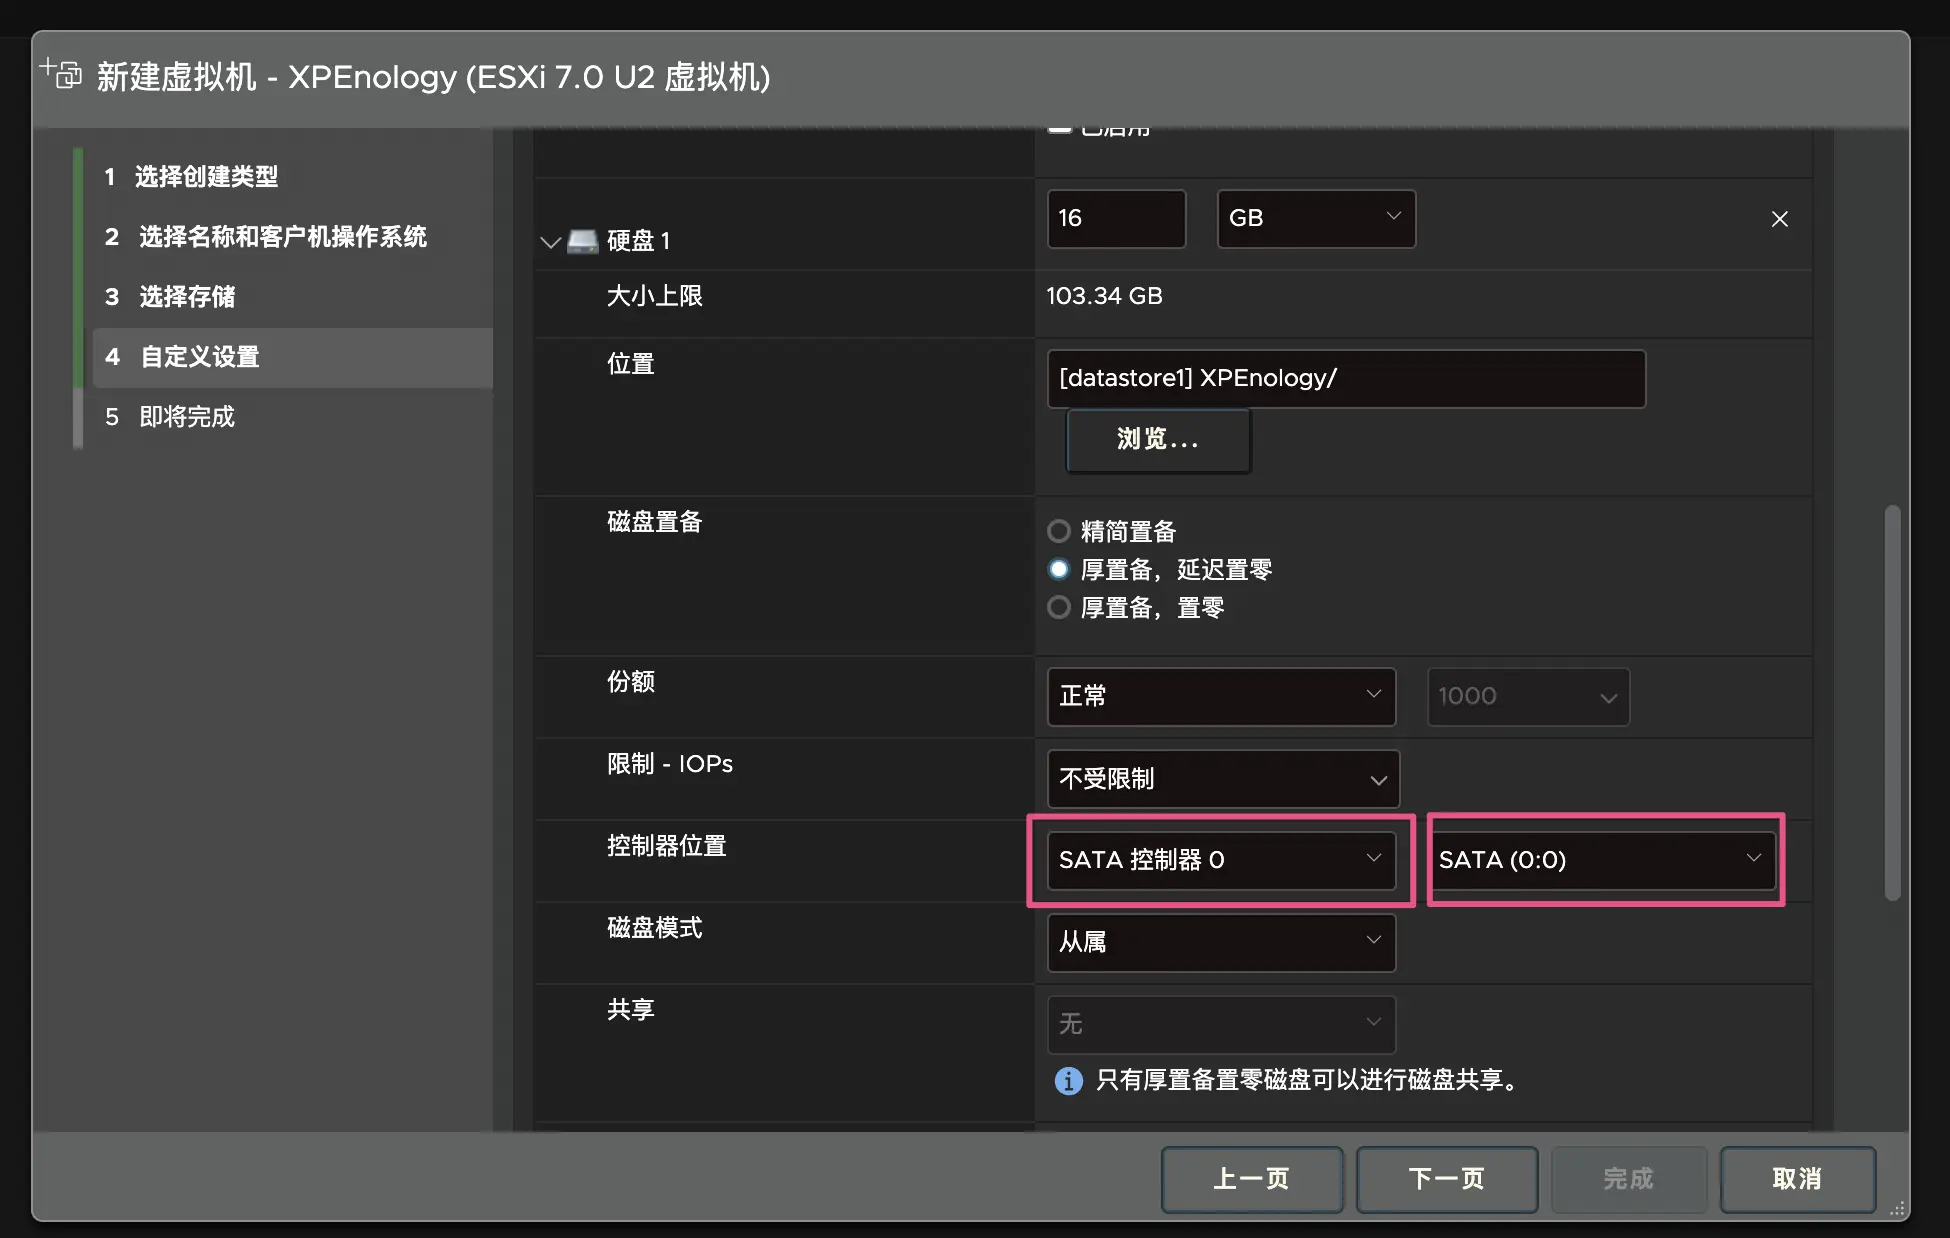Click the vertical scrollbar of settings panel
This screenshot has width=1950, height=1238.
(1892, 700)
